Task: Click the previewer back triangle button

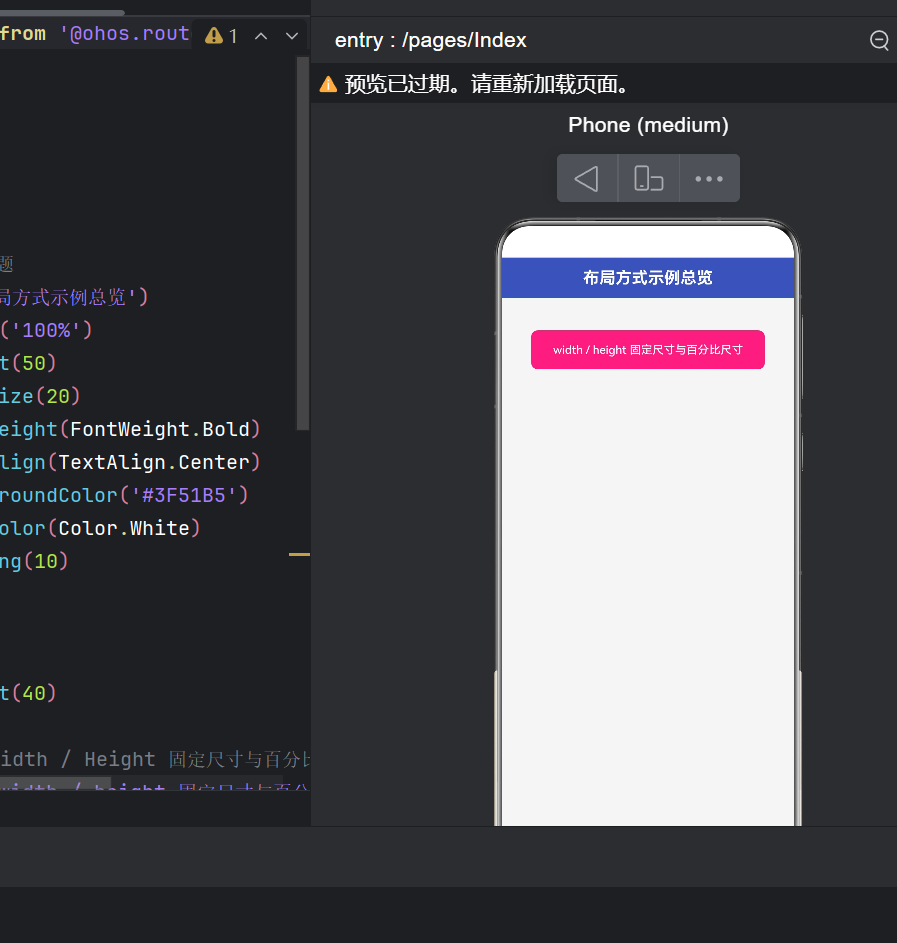Action: pos(587,179)
